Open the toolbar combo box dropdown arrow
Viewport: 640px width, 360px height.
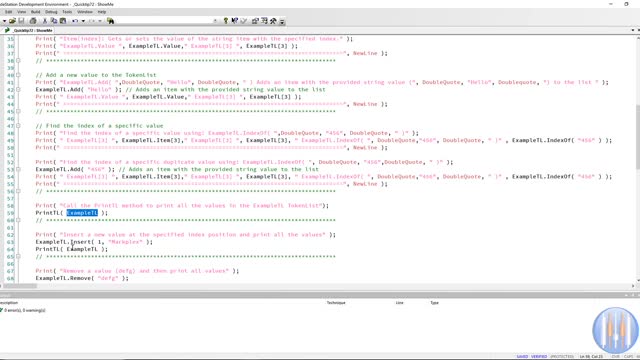coord(215,21)
